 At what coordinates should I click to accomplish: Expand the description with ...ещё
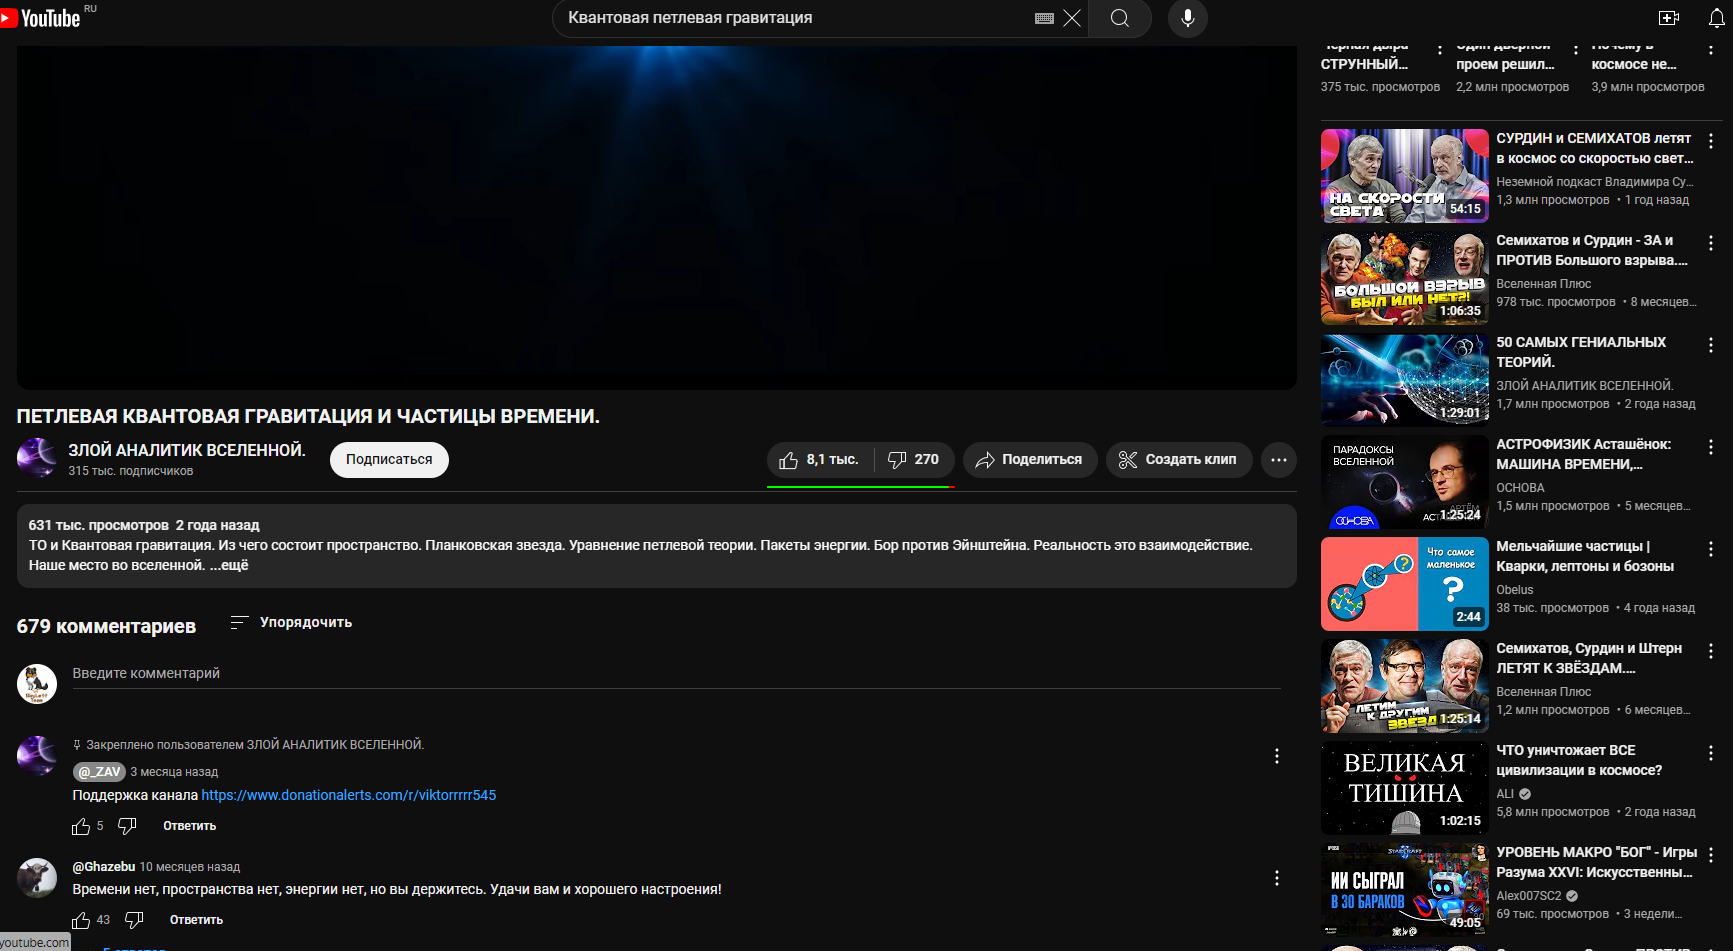click(229, 566)
